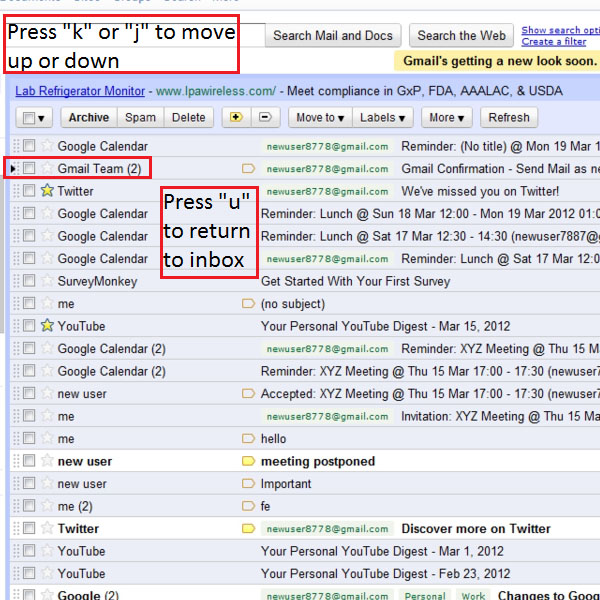The width and height of the screenshot is (600, 600).
Task: Star the SurveyMonkey email
Action: [x=47, y=280]
